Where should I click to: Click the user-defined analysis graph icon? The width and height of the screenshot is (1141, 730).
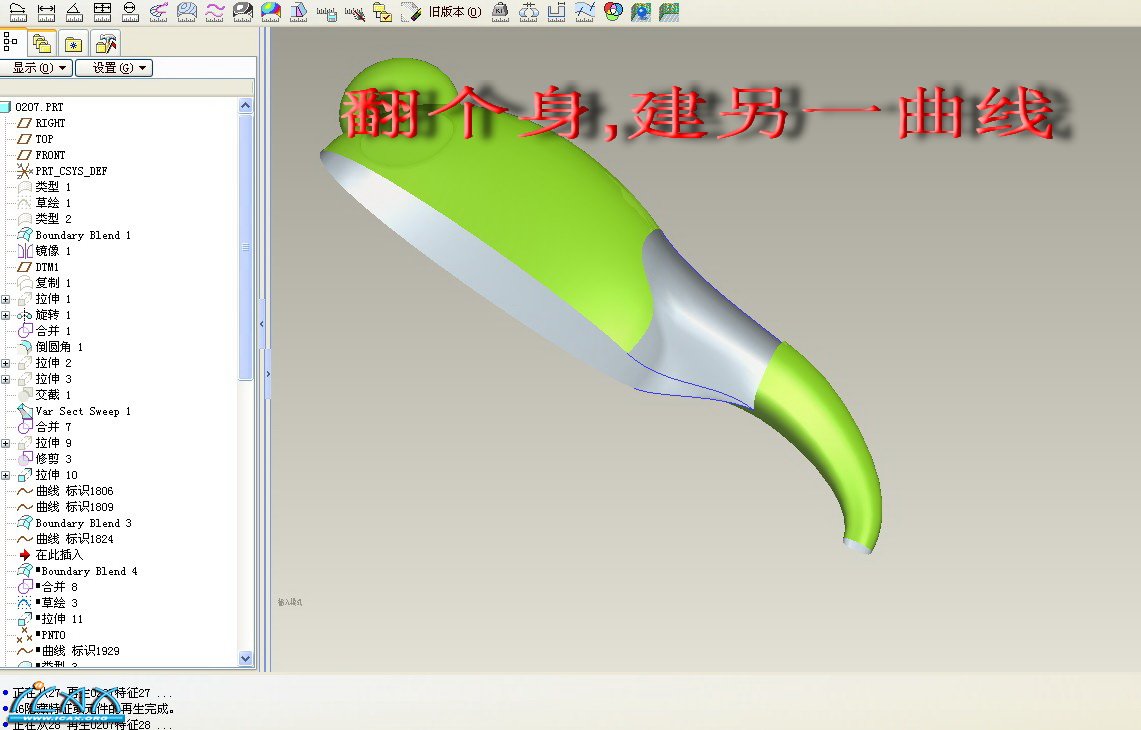pyautogui.click(x=584, y=12)
